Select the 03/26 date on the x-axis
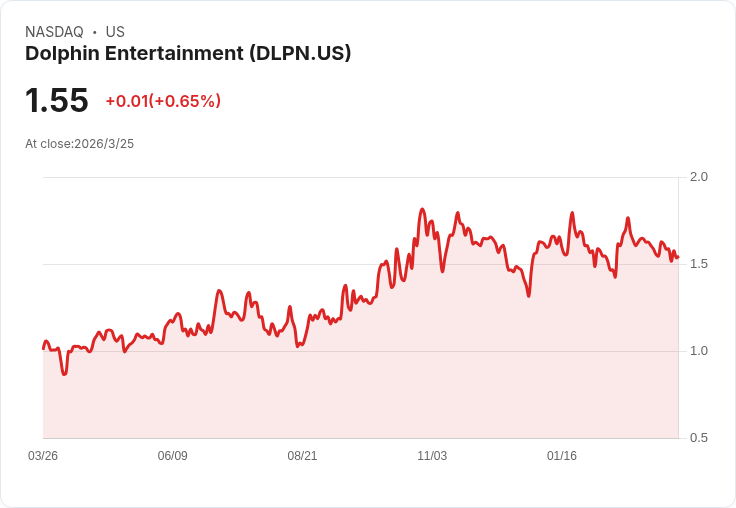Image resolution: width=736 pixels, height=508 pixels. [43, 456]
